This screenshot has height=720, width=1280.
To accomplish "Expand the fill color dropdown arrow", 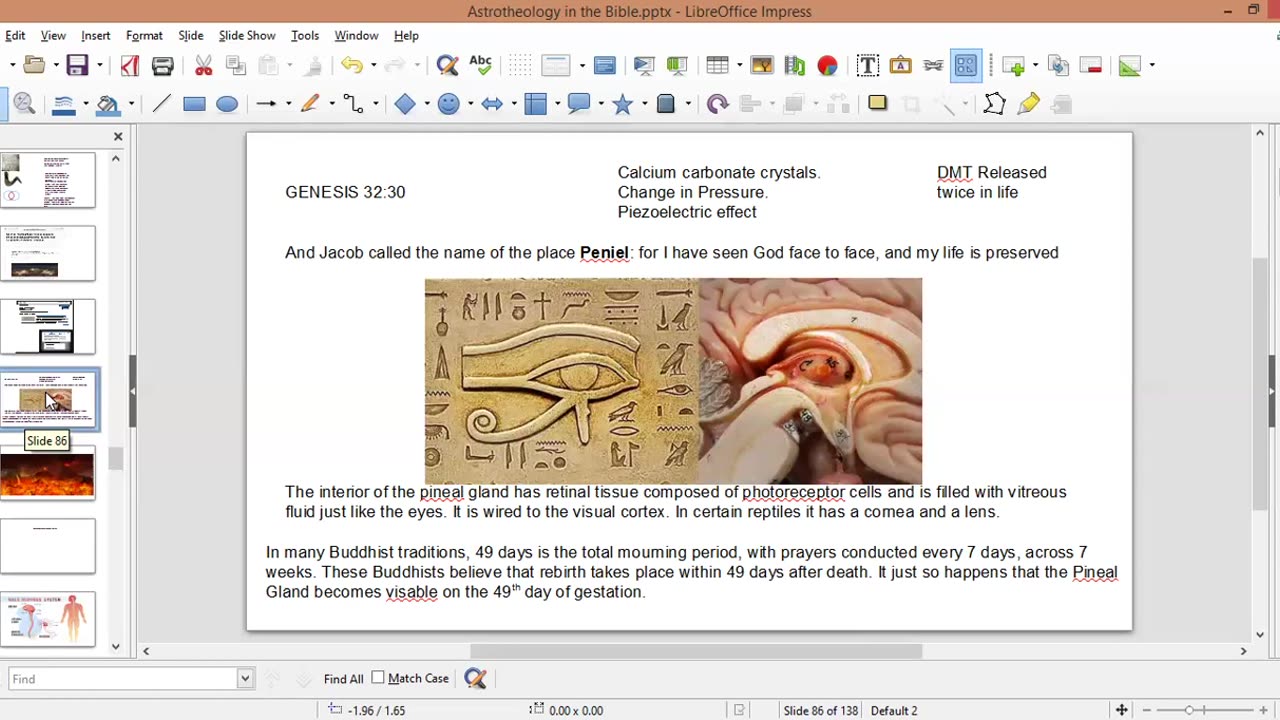I will (x=131, y=104).
